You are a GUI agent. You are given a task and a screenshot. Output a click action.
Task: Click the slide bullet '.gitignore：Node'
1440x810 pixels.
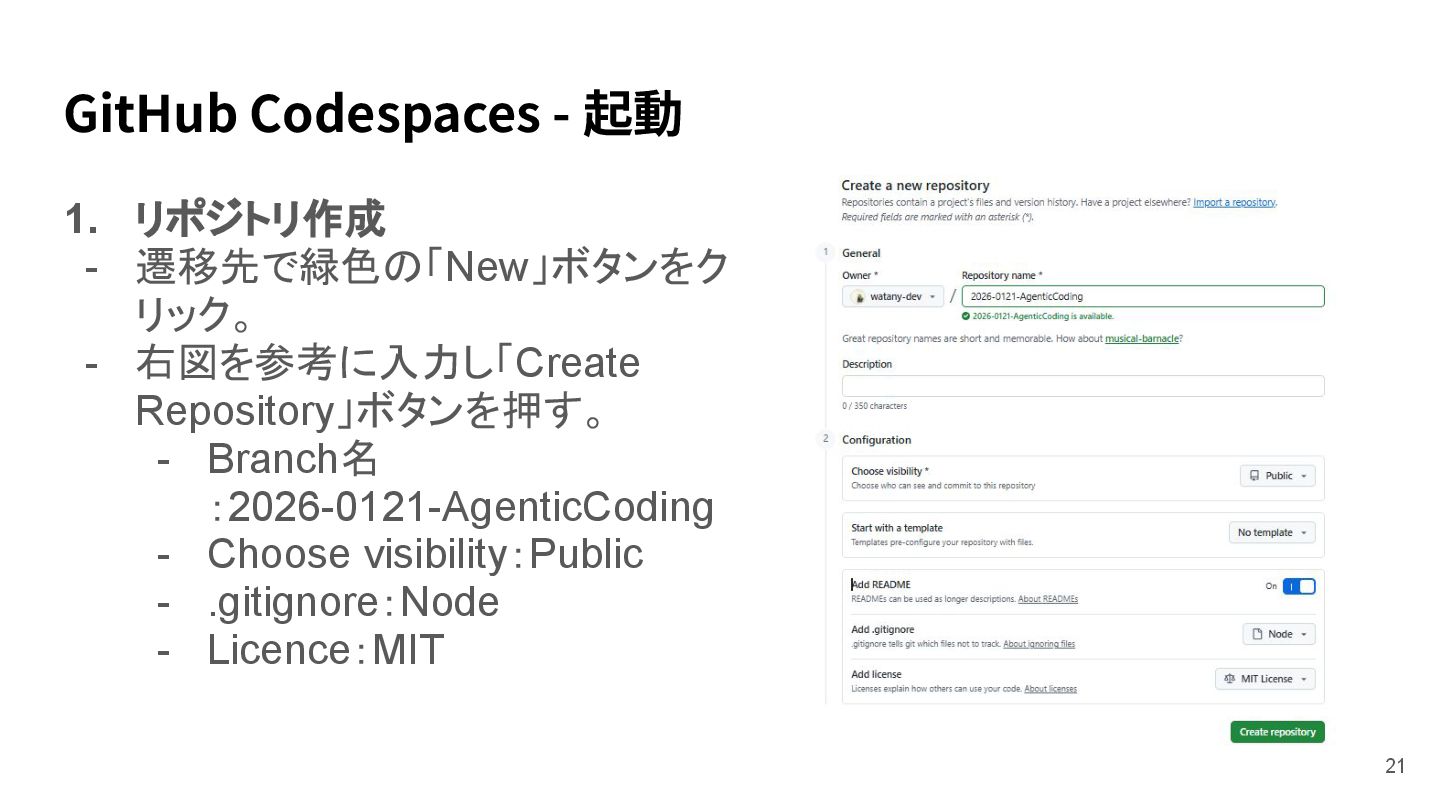click(x=353, y=602)
